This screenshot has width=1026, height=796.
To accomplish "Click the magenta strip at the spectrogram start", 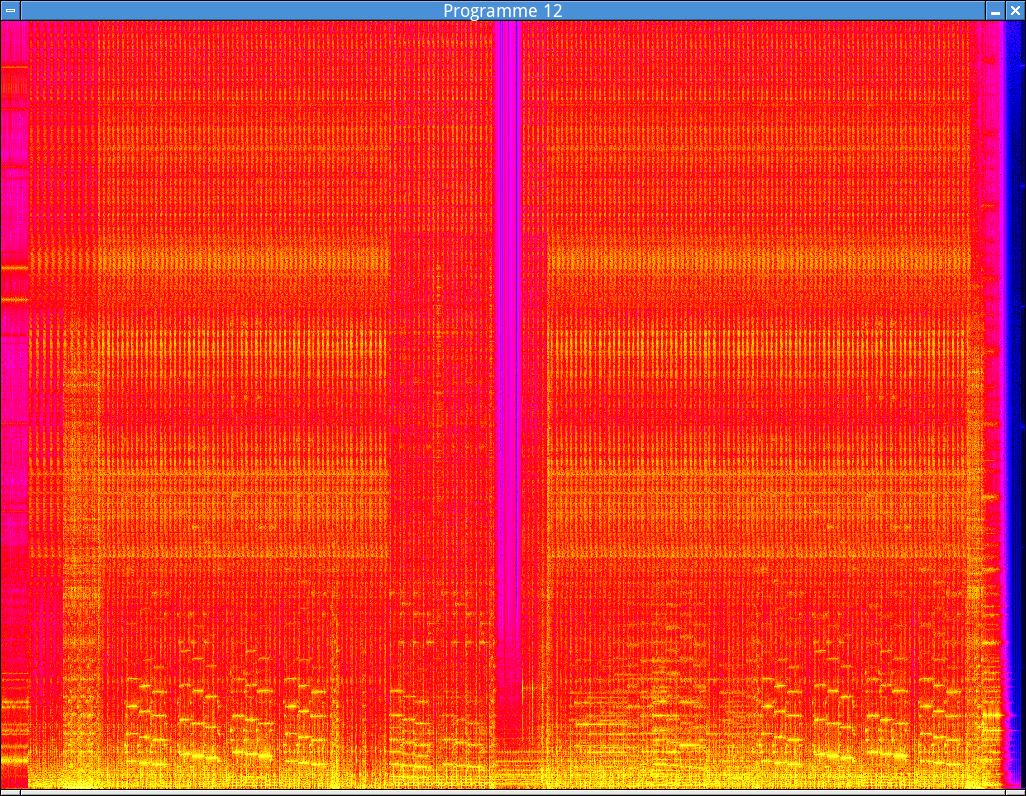I will [13, 400].
